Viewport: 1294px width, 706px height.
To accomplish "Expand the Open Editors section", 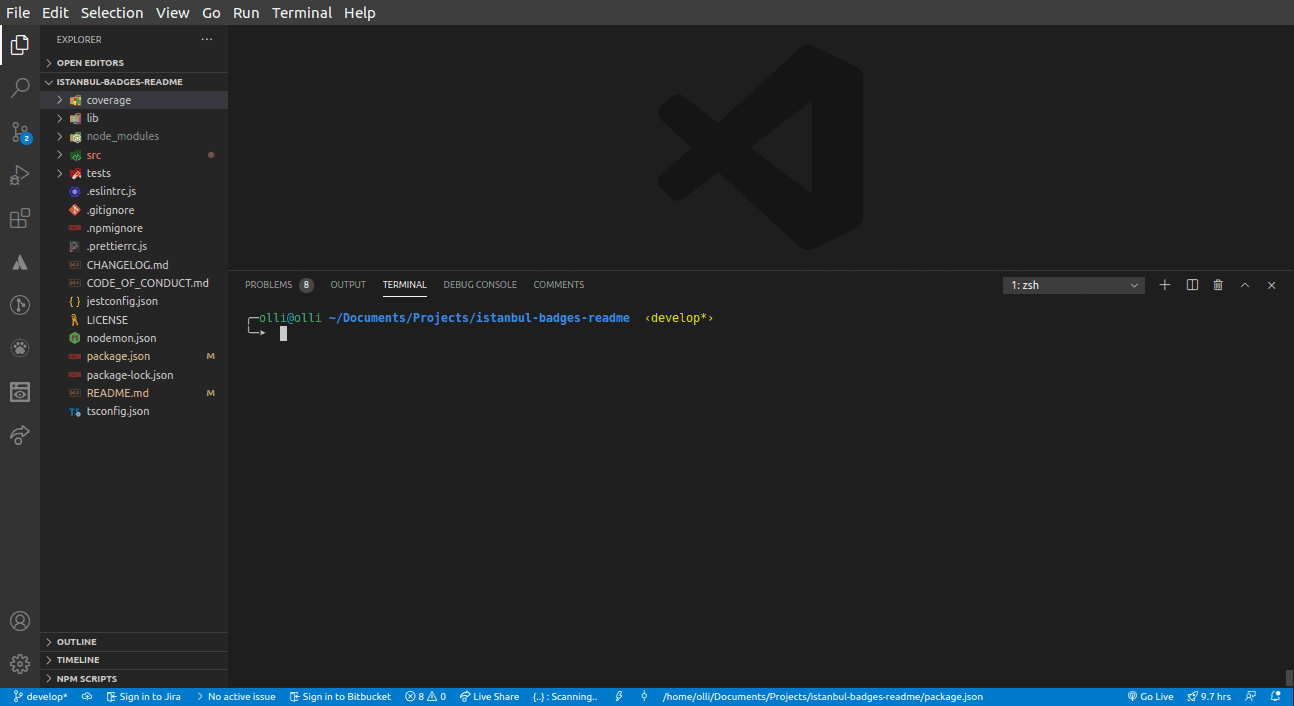I will coord(134,63).
